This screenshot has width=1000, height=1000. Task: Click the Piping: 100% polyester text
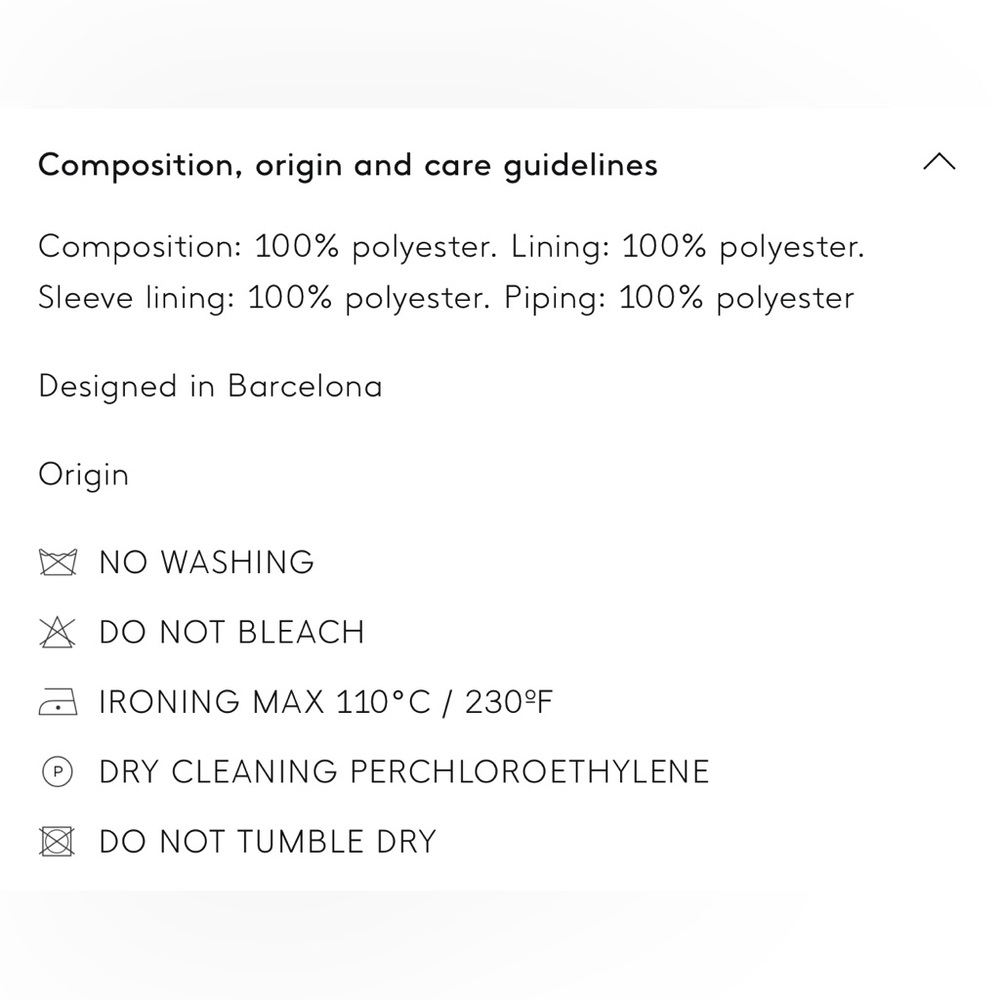tap(679, 298)
